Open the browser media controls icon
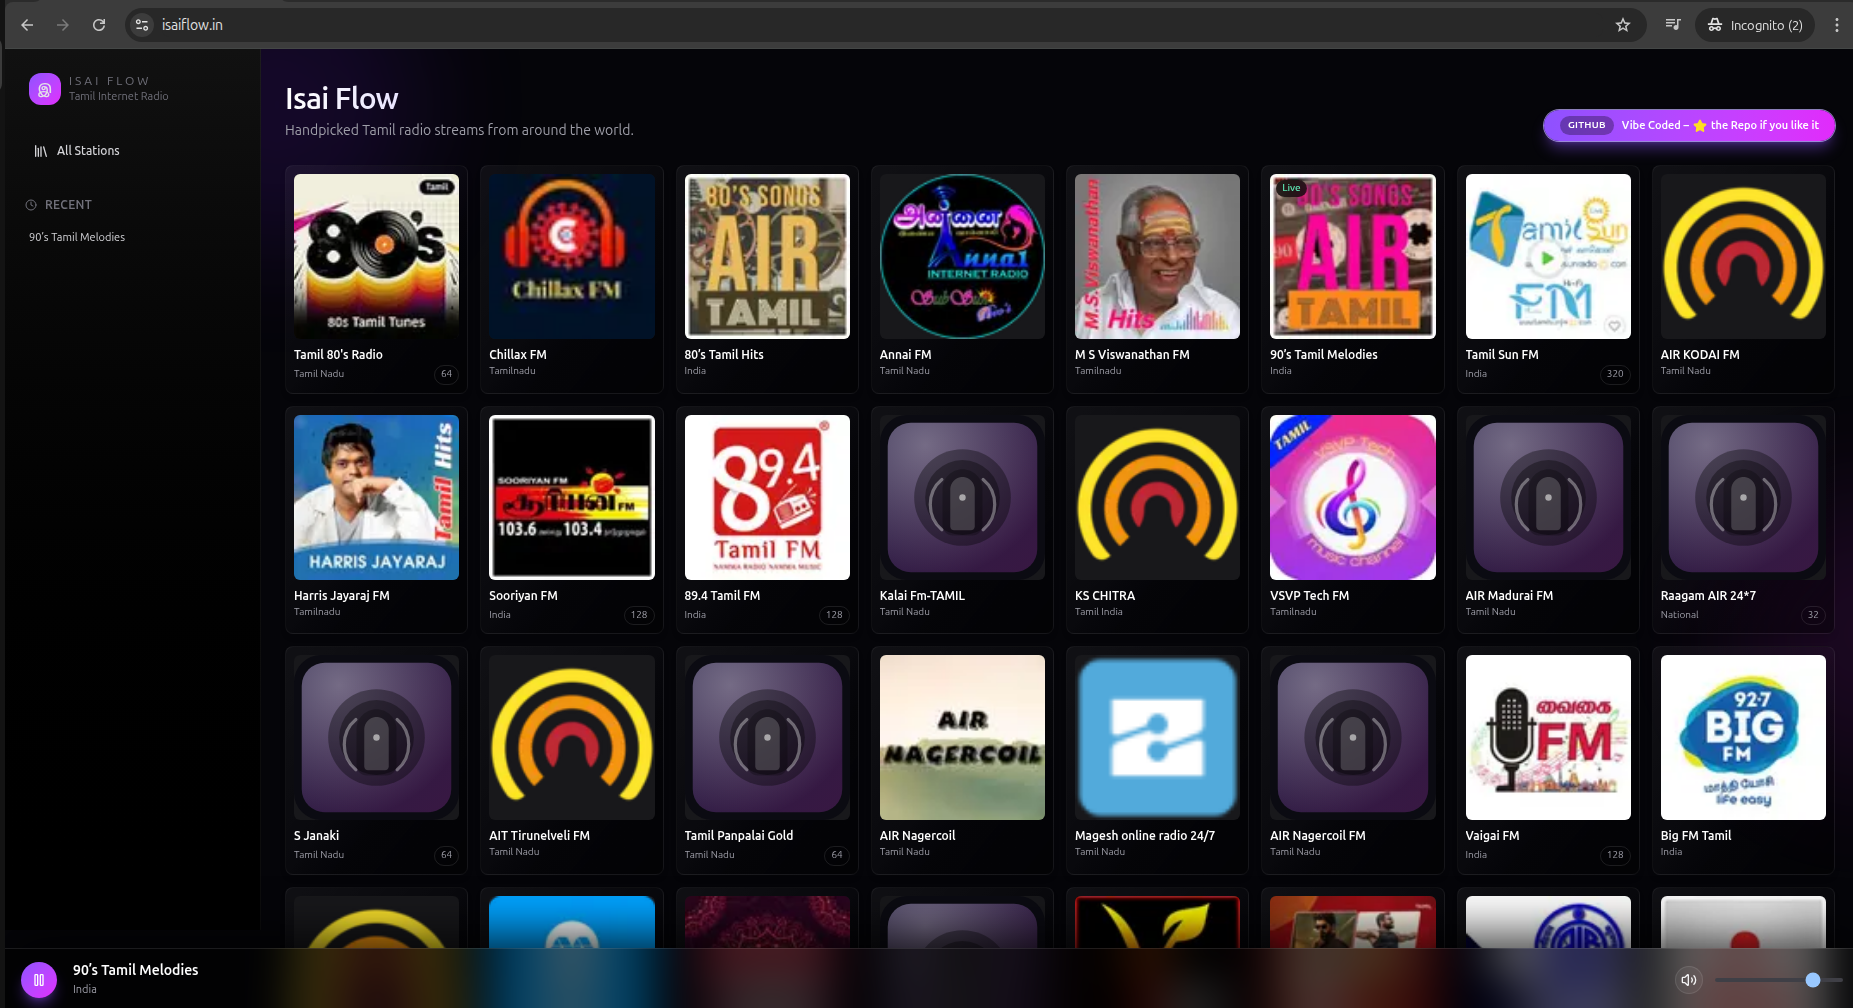The image size is (1853, 1008). click(1673, 25)
